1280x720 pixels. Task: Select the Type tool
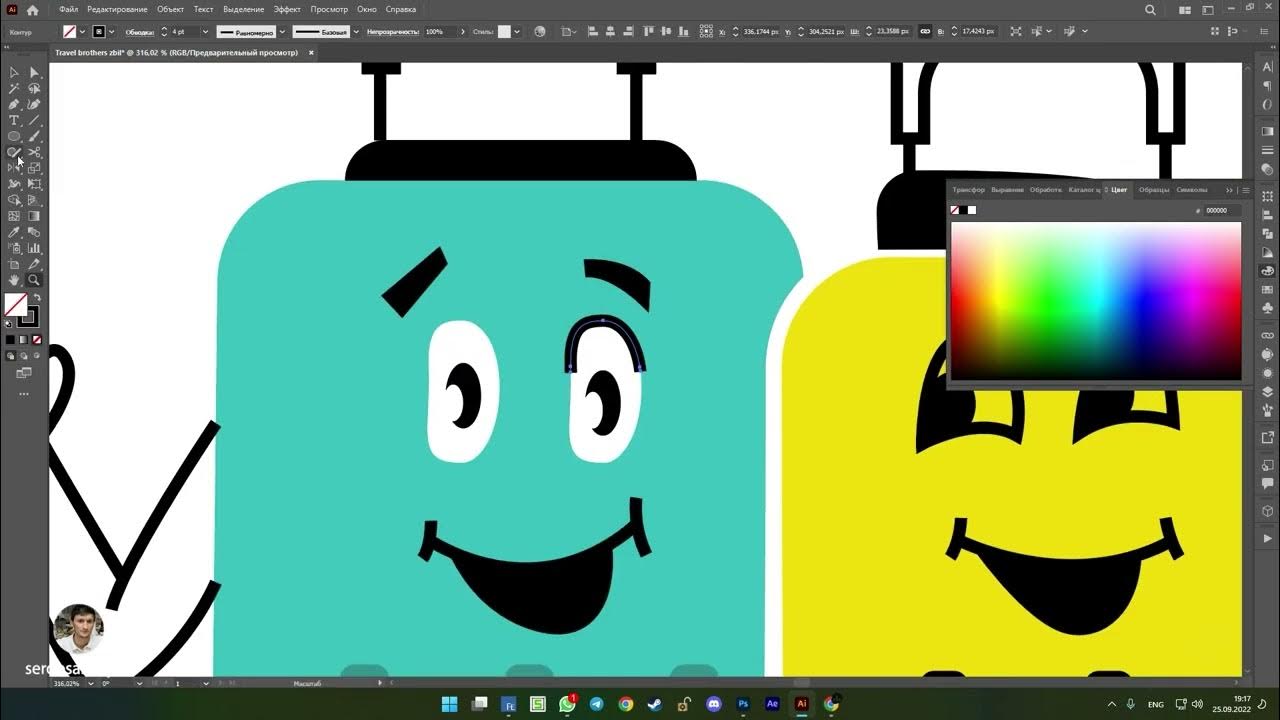(x=14, y=120)
